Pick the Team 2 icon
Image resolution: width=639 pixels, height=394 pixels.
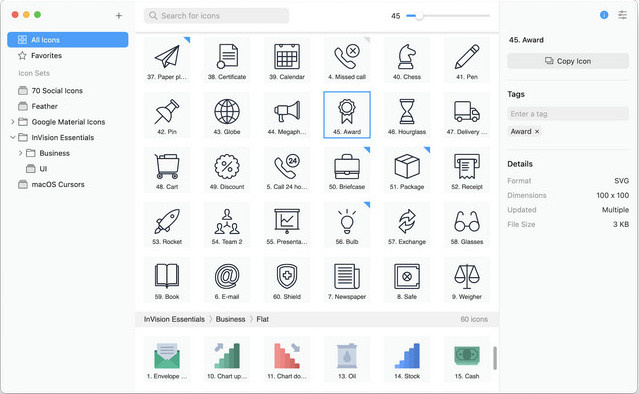coord(227,225)
